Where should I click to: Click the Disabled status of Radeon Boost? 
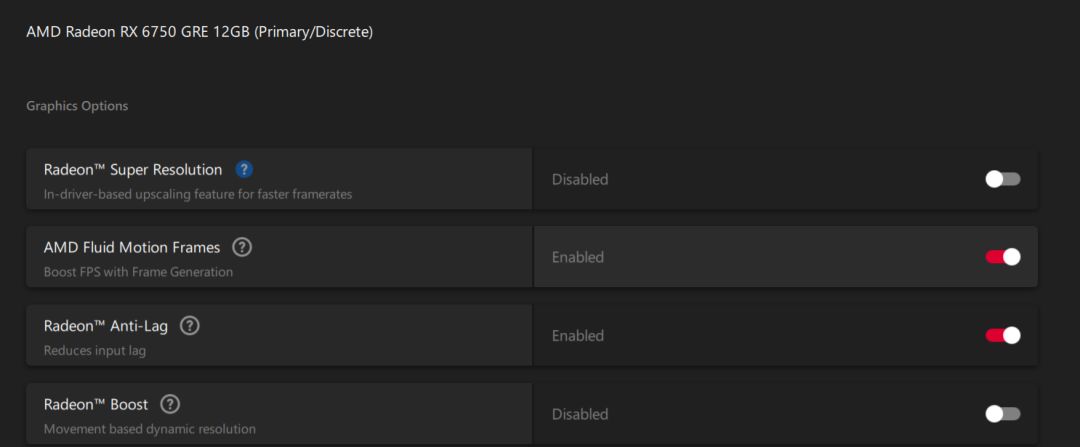tap(580, 414)
